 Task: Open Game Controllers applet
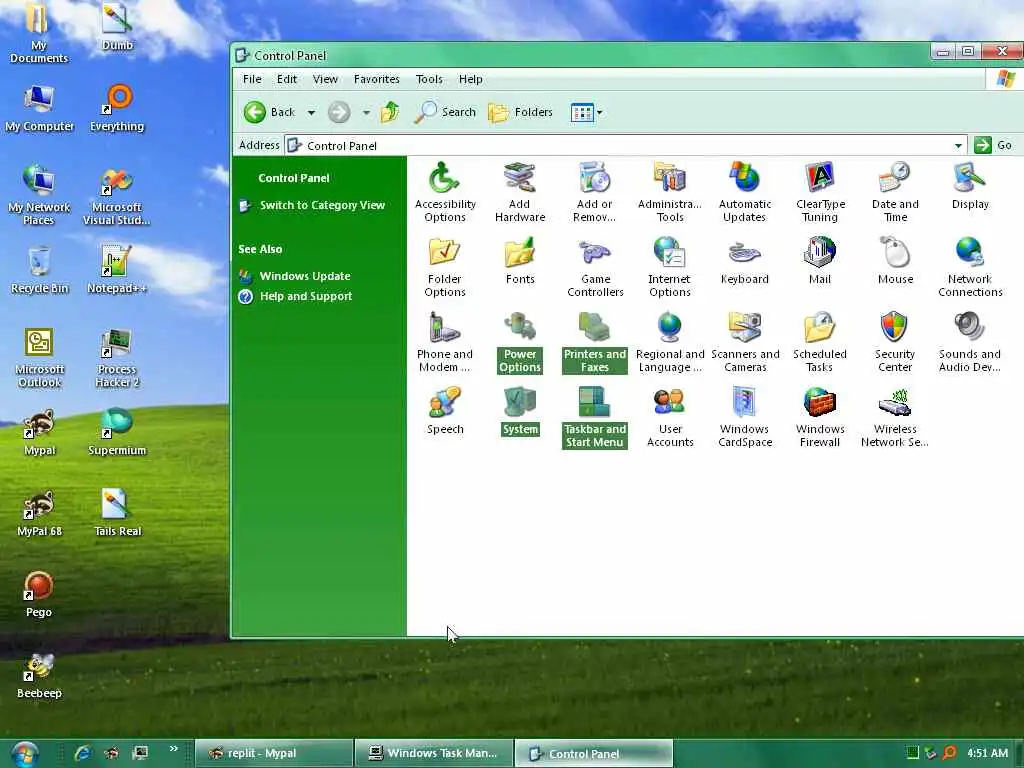[595, 267]
